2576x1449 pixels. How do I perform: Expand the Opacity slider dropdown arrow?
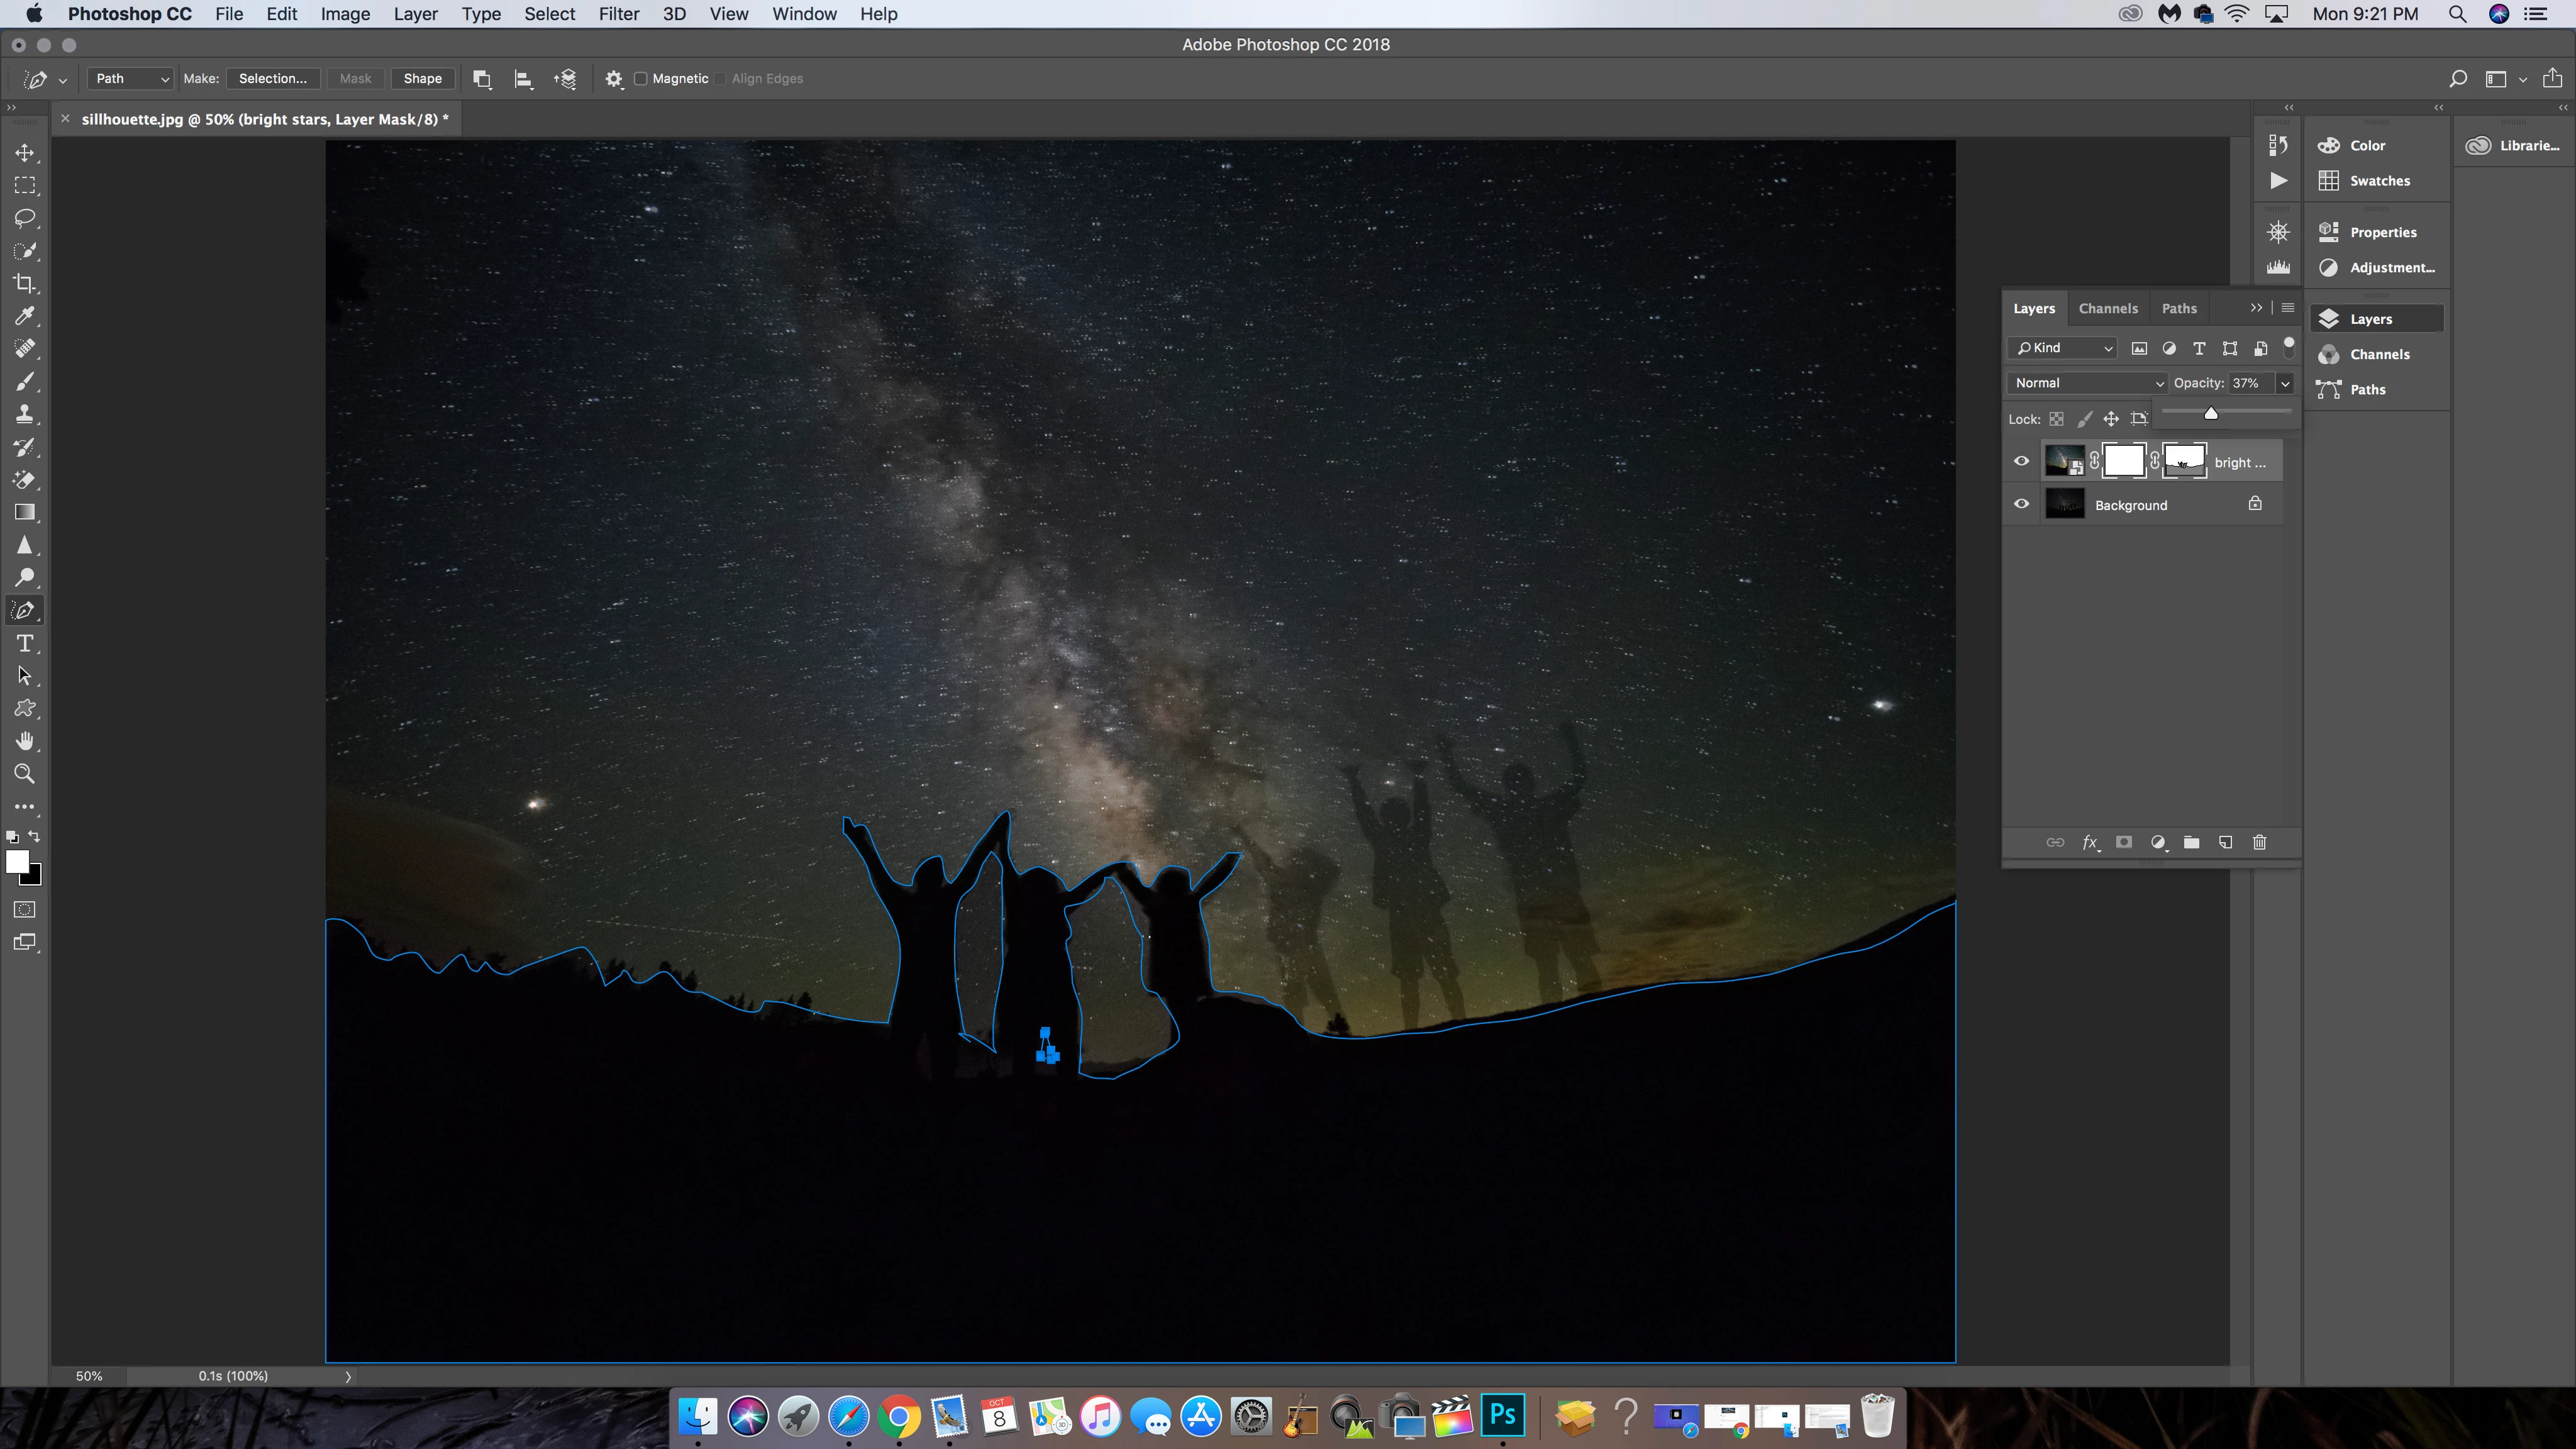(x=2285, y=383)
